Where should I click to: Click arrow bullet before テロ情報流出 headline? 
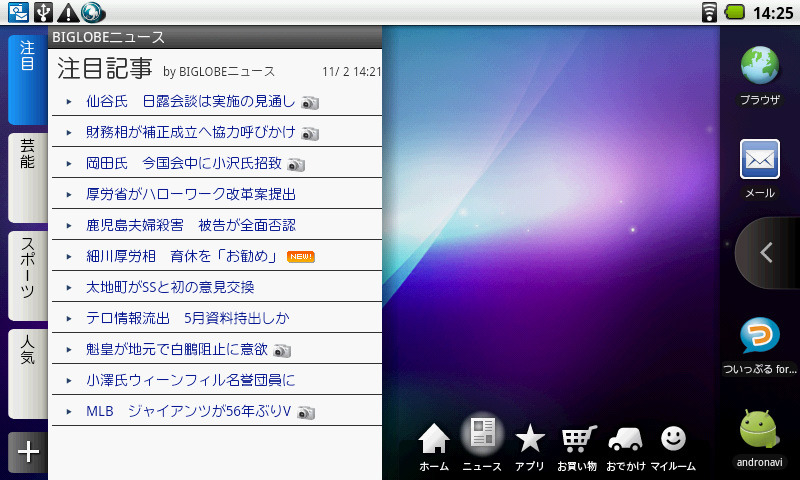[69, 319]
